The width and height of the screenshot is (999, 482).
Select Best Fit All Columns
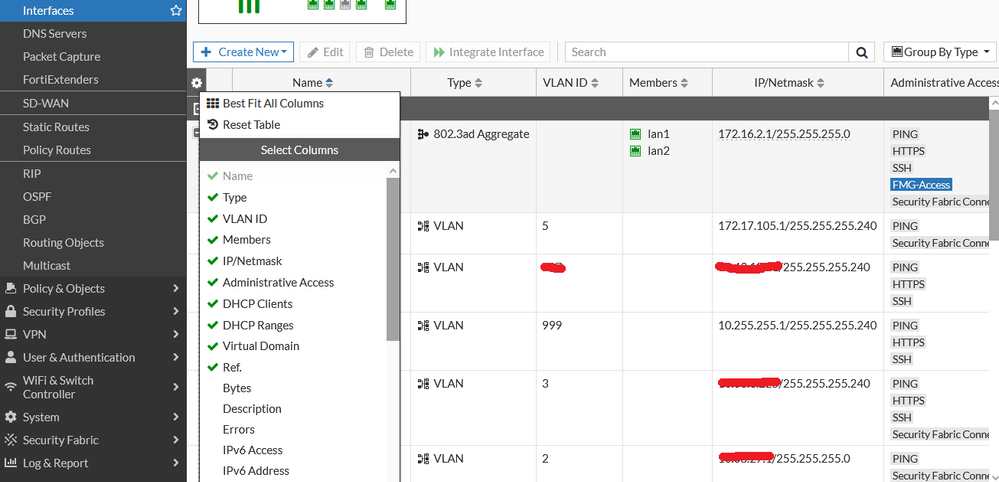click(x=272, y=103)
